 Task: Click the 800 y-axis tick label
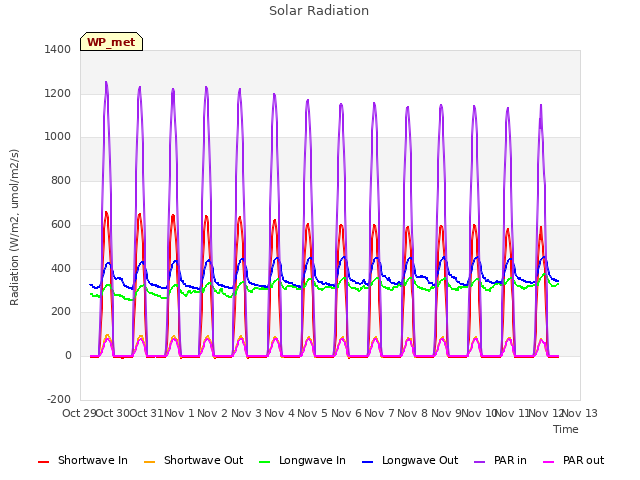click(61, 180)
